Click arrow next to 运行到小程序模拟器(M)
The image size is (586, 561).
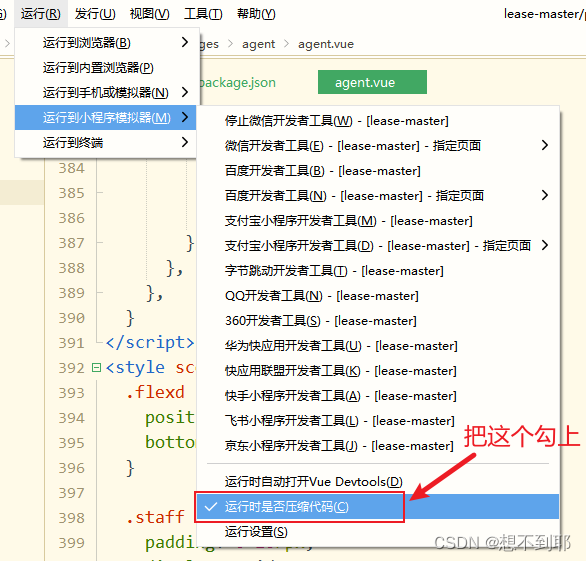185,117
